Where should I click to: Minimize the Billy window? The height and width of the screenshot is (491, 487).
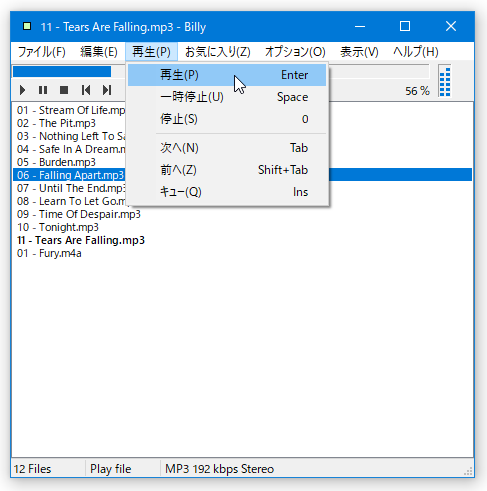pos(360,26)
